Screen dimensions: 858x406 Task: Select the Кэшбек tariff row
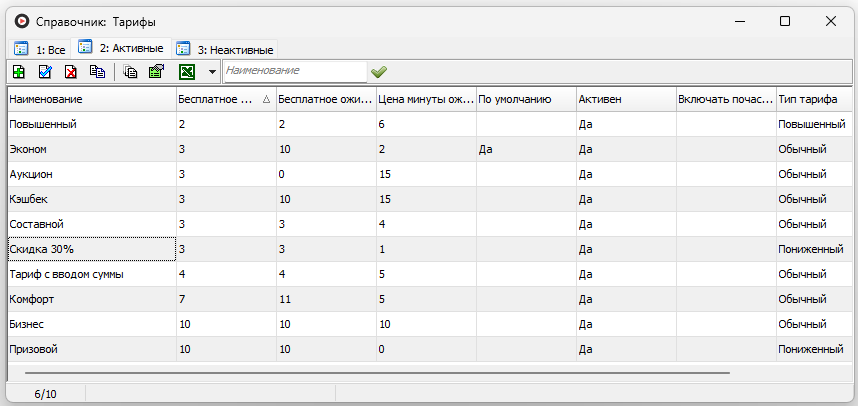pos(430,199)
